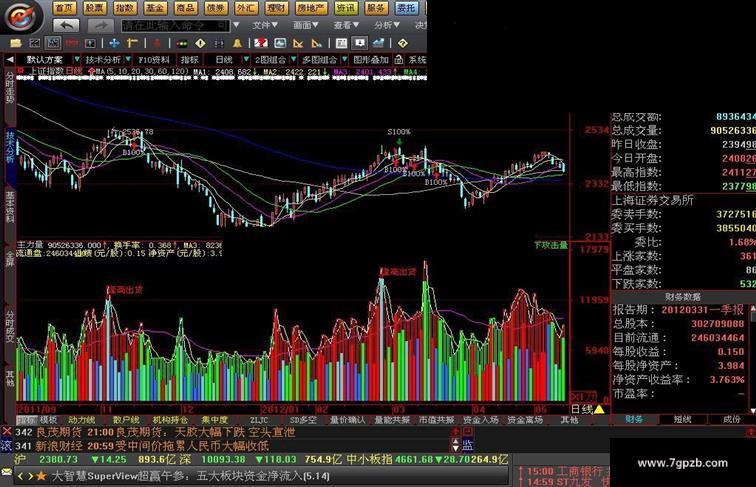Switch to the 财务 tab in side panel
The width and height of the screenshot is (756, 487).
(634, 419)
